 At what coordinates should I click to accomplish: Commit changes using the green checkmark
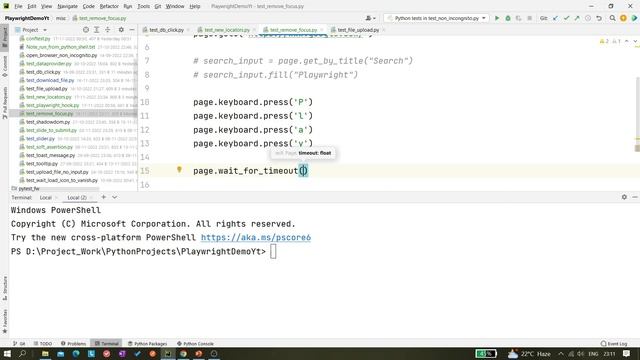(566, 18)
